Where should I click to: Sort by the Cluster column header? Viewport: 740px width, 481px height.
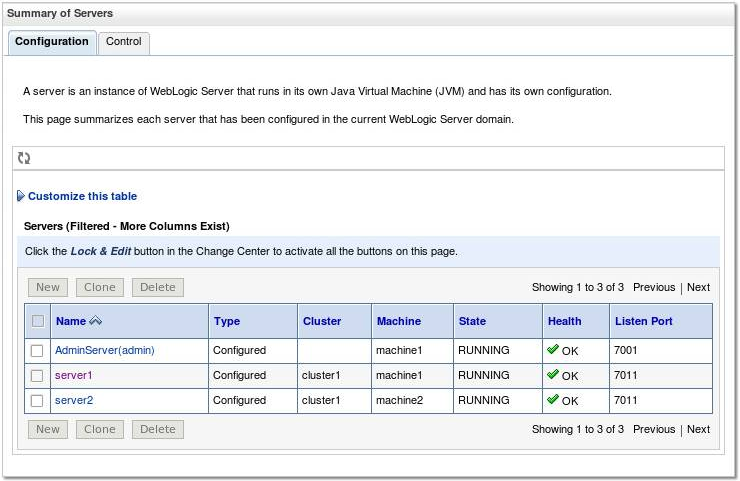coord(322,321)
